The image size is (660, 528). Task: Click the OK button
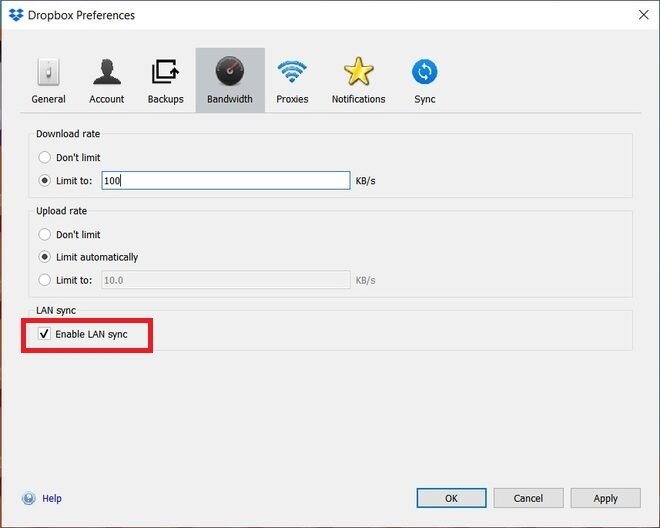pos(451,498)
